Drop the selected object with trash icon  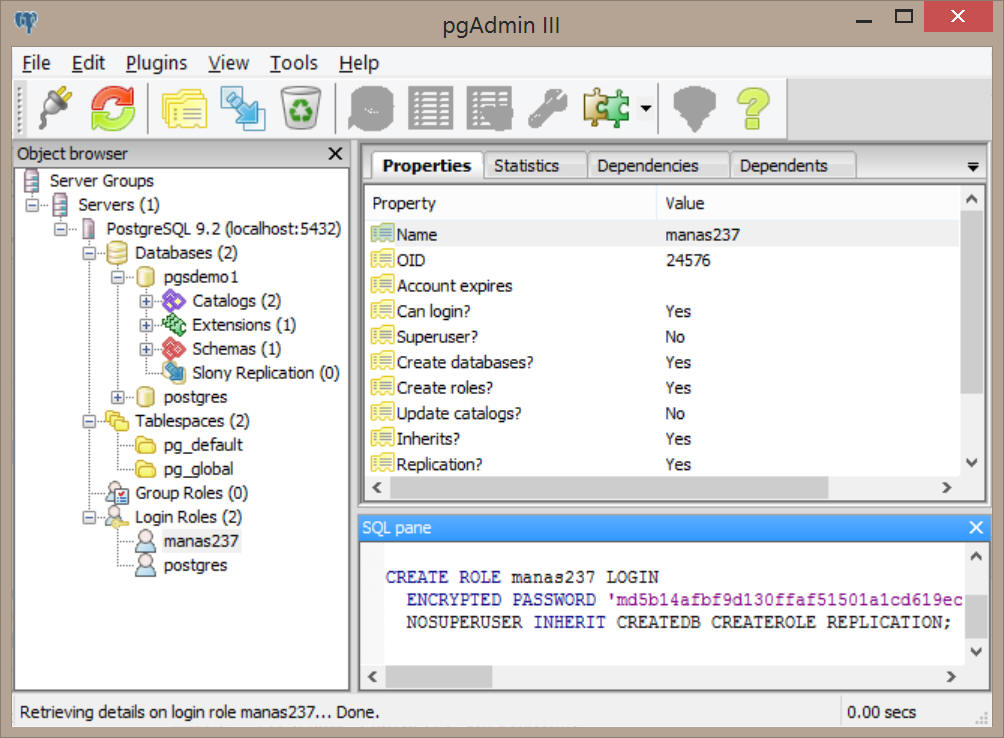(x=300, y=108)
